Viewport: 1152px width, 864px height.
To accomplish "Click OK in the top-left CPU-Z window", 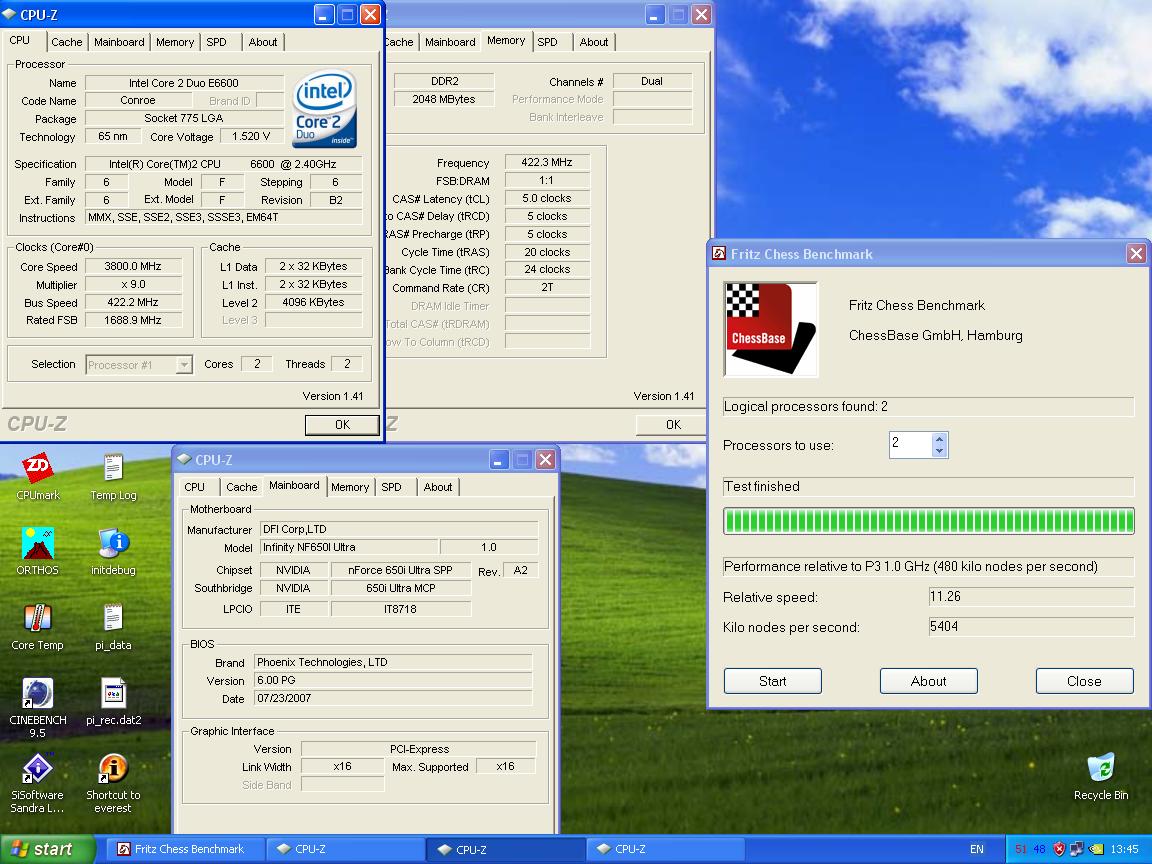I will click(342, 425).
